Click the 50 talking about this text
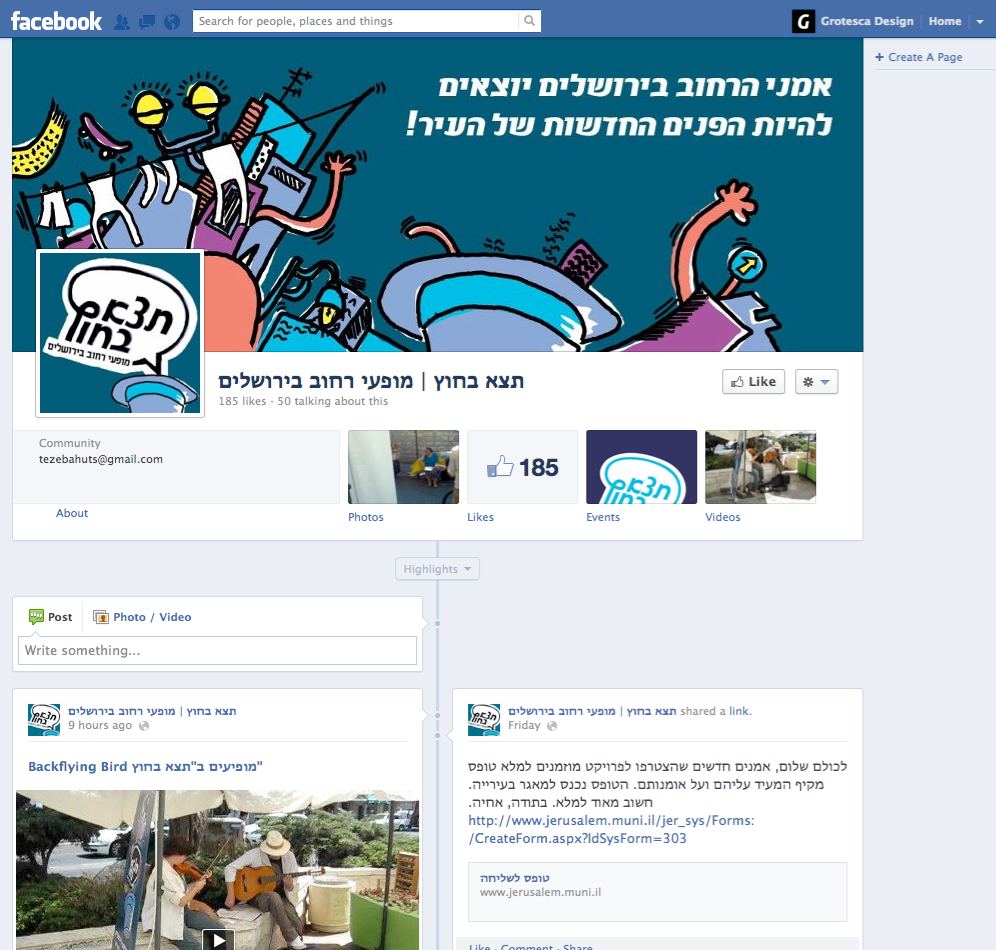996x950 pixels. pos(332,401)
